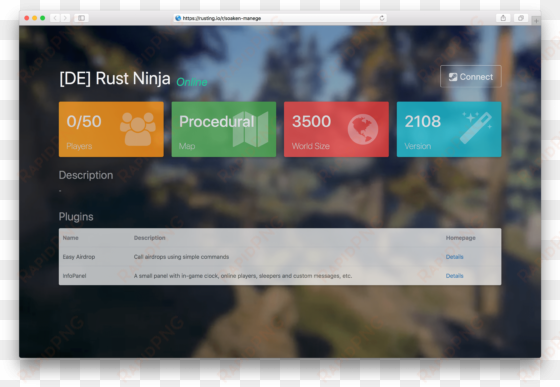Click the Connect button
The height and width of the screenshot is (387, 560).
tap(471, 76)
